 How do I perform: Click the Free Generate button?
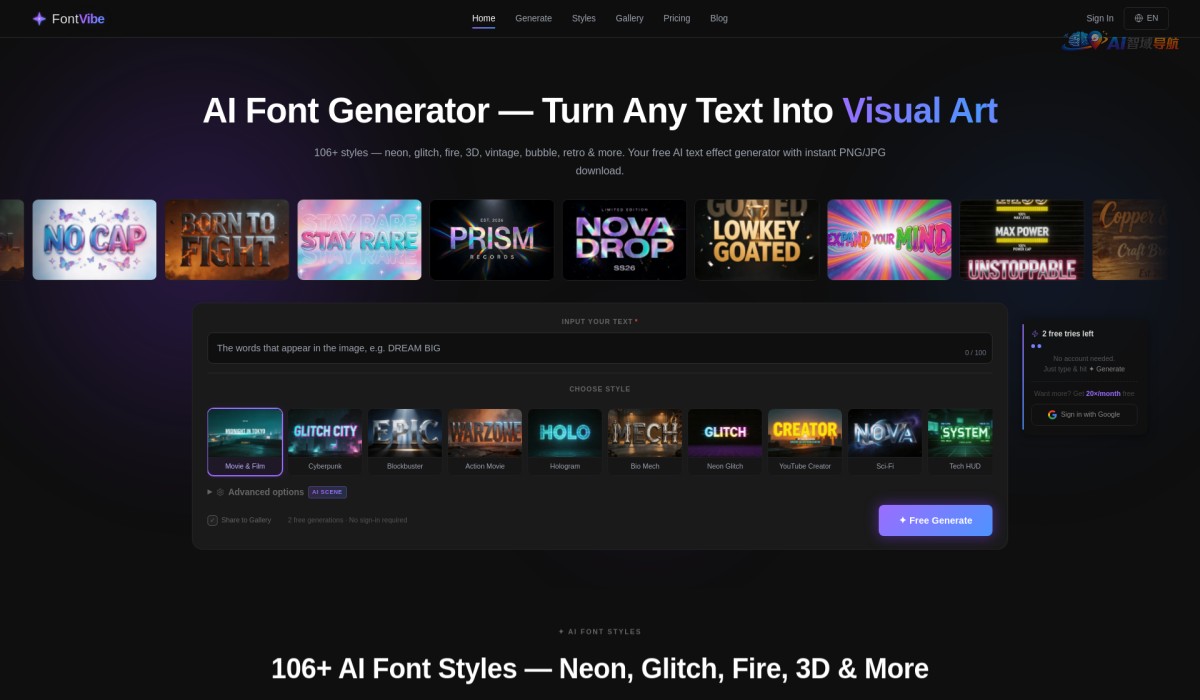936,520
